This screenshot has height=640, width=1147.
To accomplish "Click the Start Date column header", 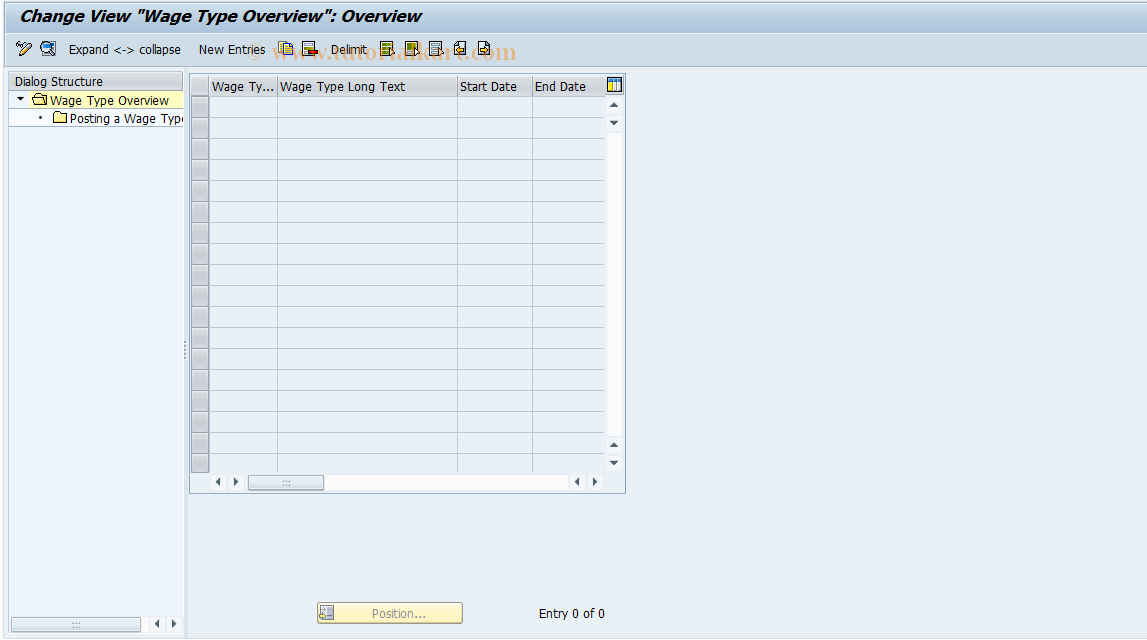I will 494,86.
